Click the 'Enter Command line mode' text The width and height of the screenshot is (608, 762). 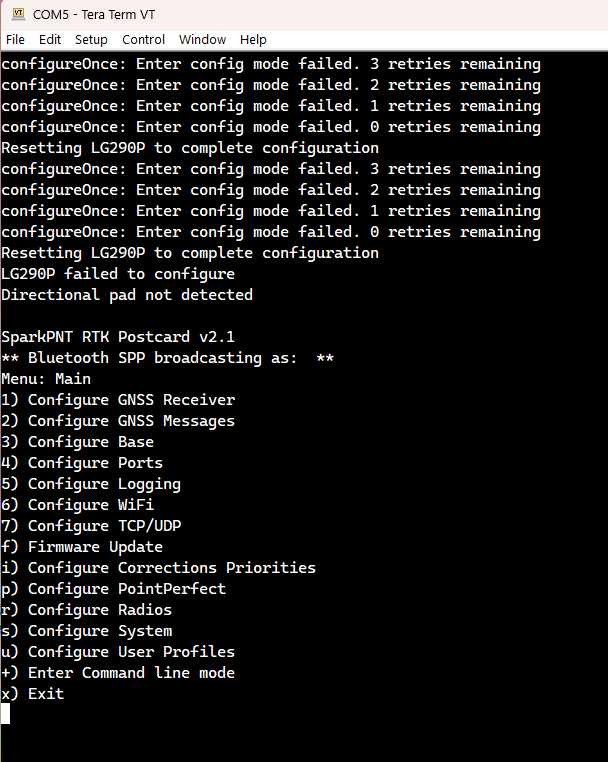click(131, 673)
